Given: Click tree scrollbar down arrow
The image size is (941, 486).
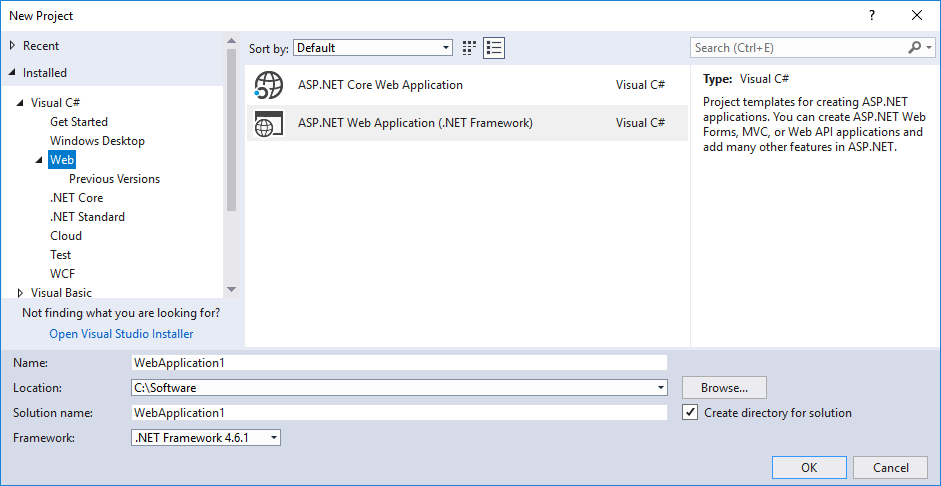Looking at the screenshot, I should point(231,289).
